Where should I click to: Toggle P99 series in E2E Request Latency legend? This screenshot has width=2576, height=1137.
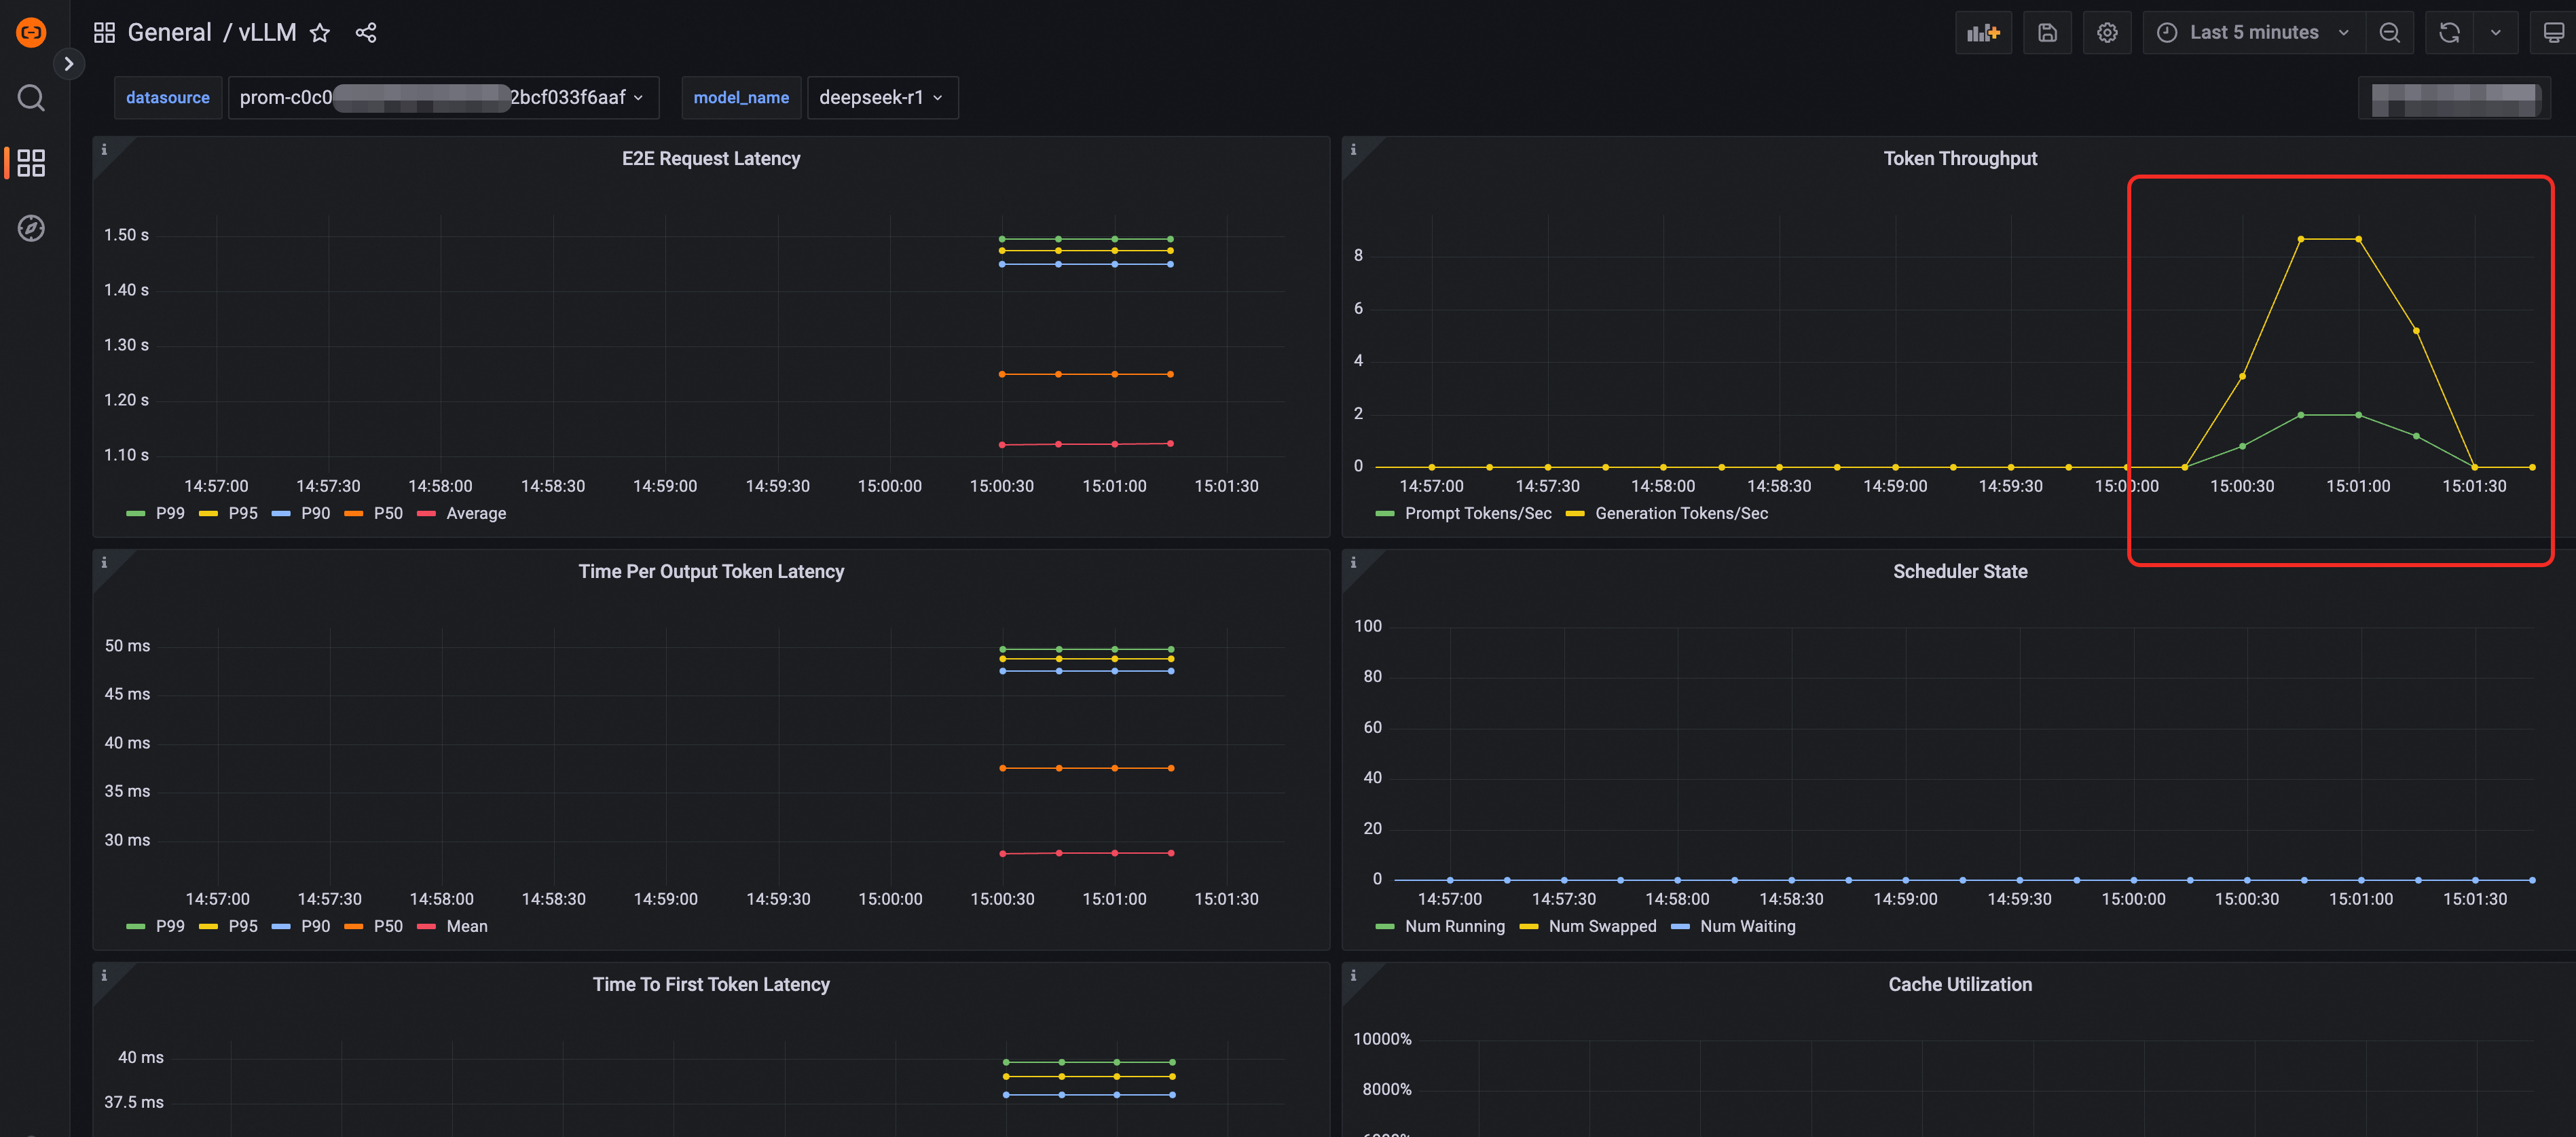pos(169,514)
